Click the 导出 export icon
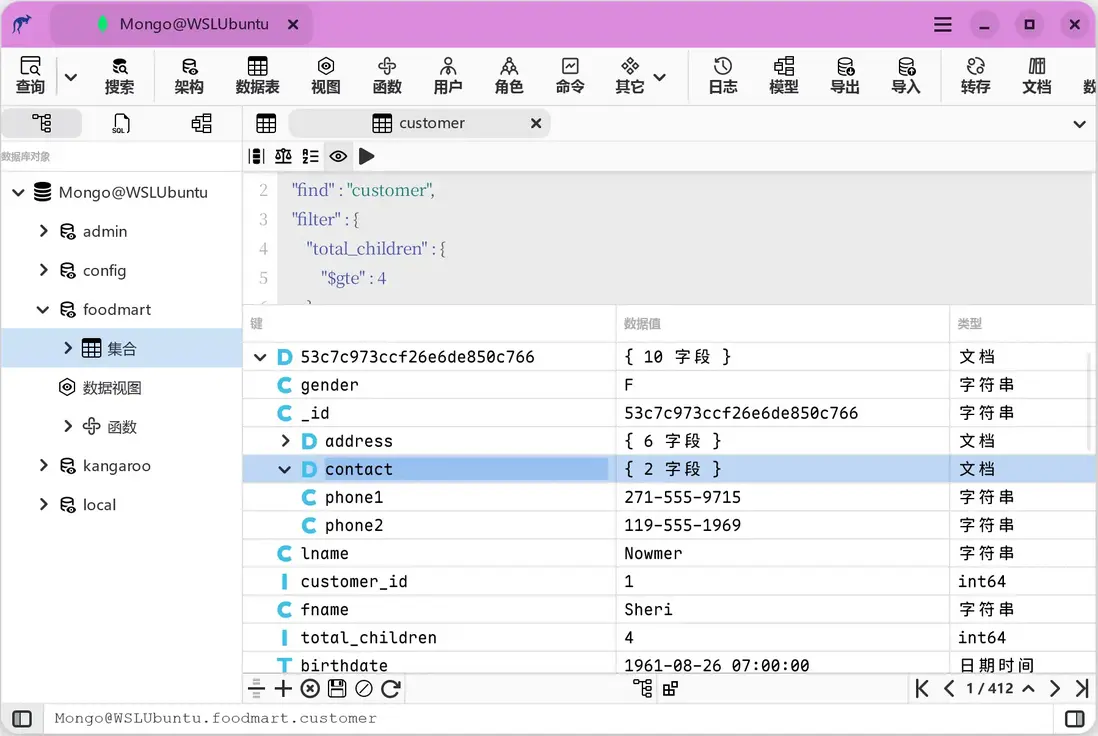The image size is (1098, 736). (844, 76)
